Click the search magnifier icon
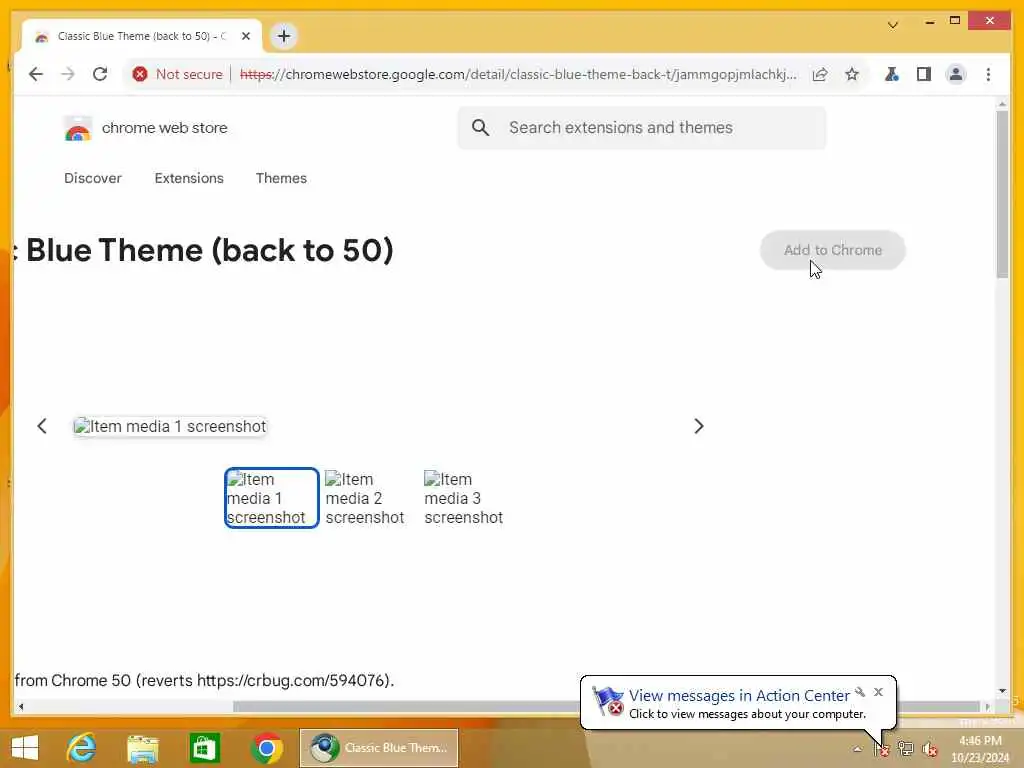1024x768 pixels. tap(481, 127)
